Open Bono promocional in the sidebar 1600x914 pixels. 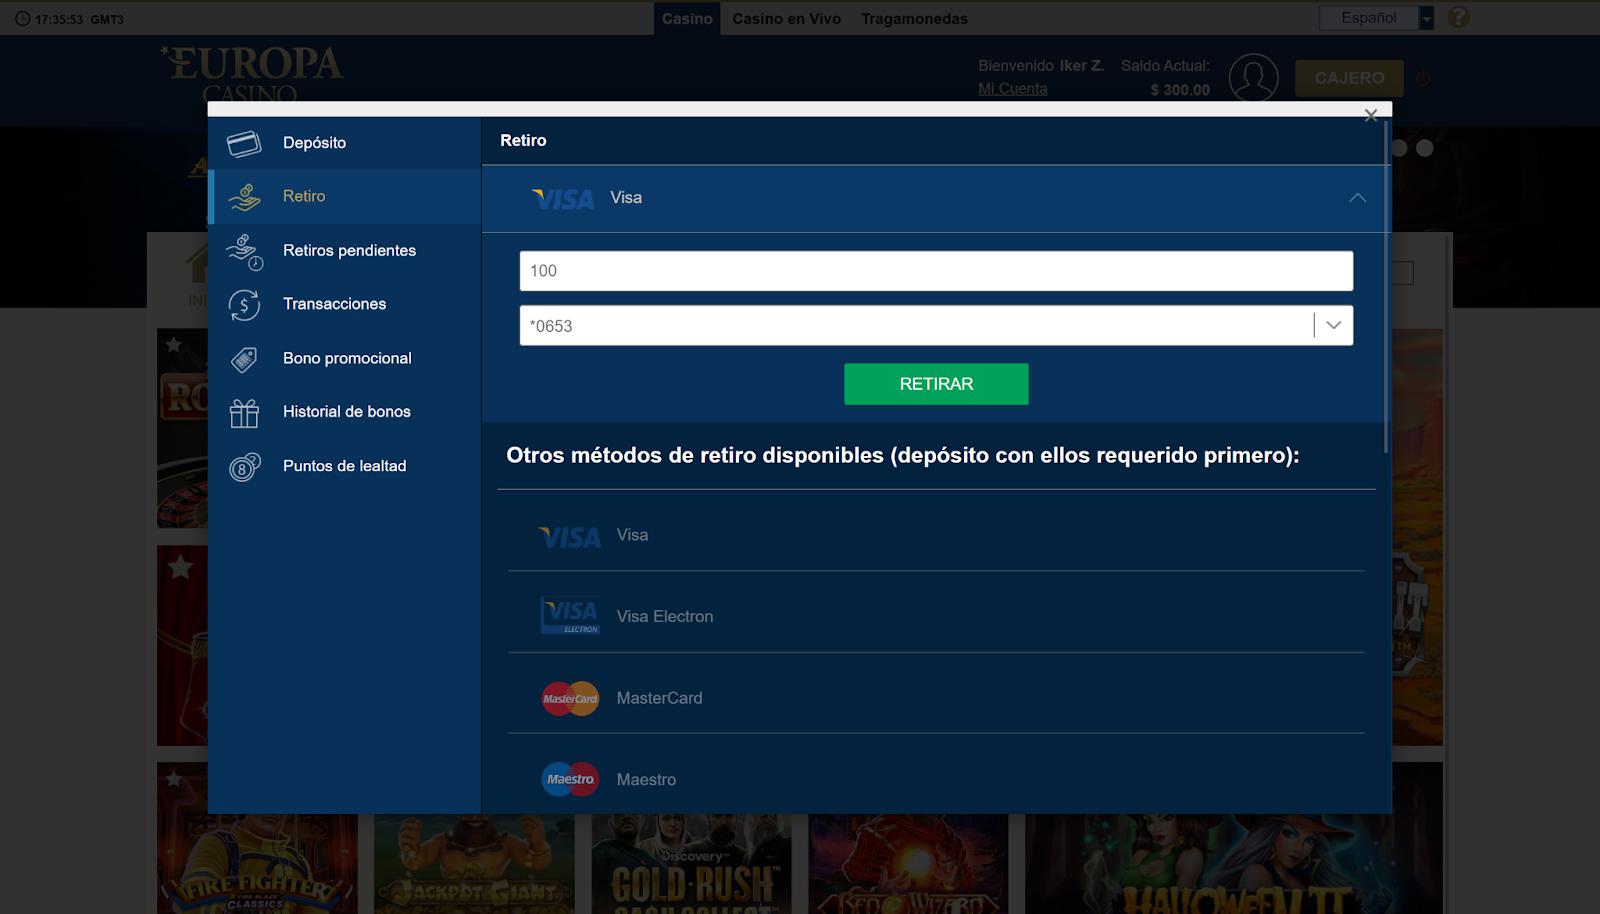coord(345,358)
